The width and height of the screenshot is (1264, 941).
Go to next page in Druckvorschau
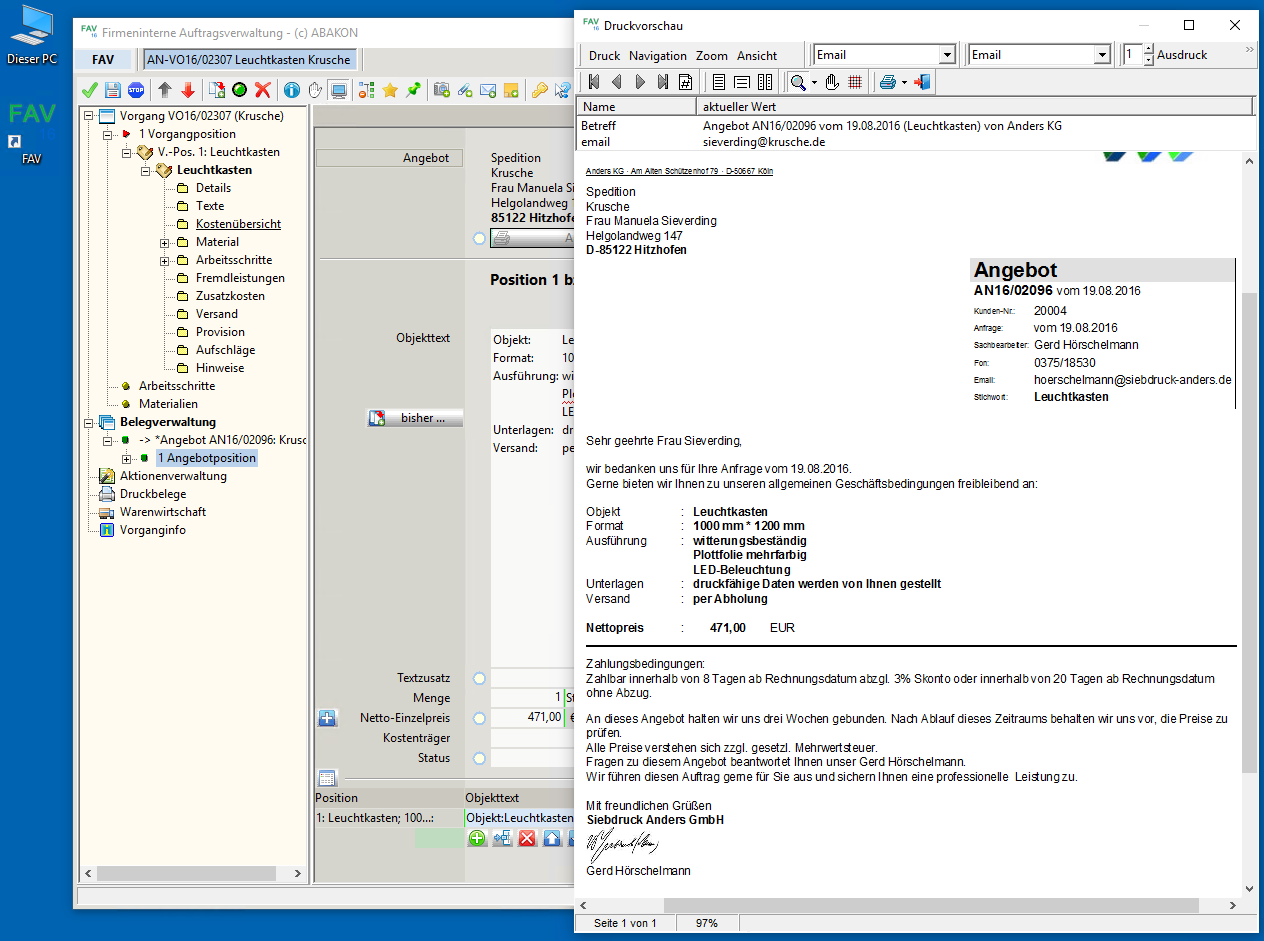point(640,82)
